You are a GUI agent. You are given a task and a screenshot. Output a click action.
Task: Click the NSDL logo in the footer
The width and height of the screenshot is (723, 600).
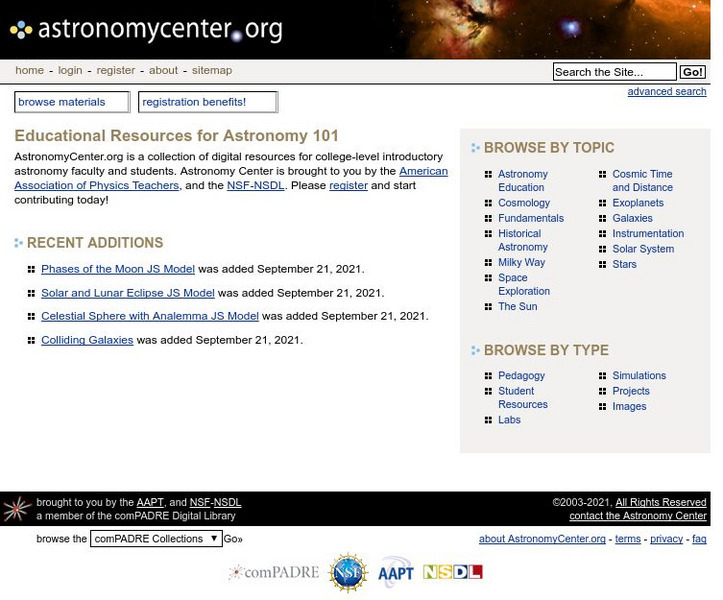[452, 572]
